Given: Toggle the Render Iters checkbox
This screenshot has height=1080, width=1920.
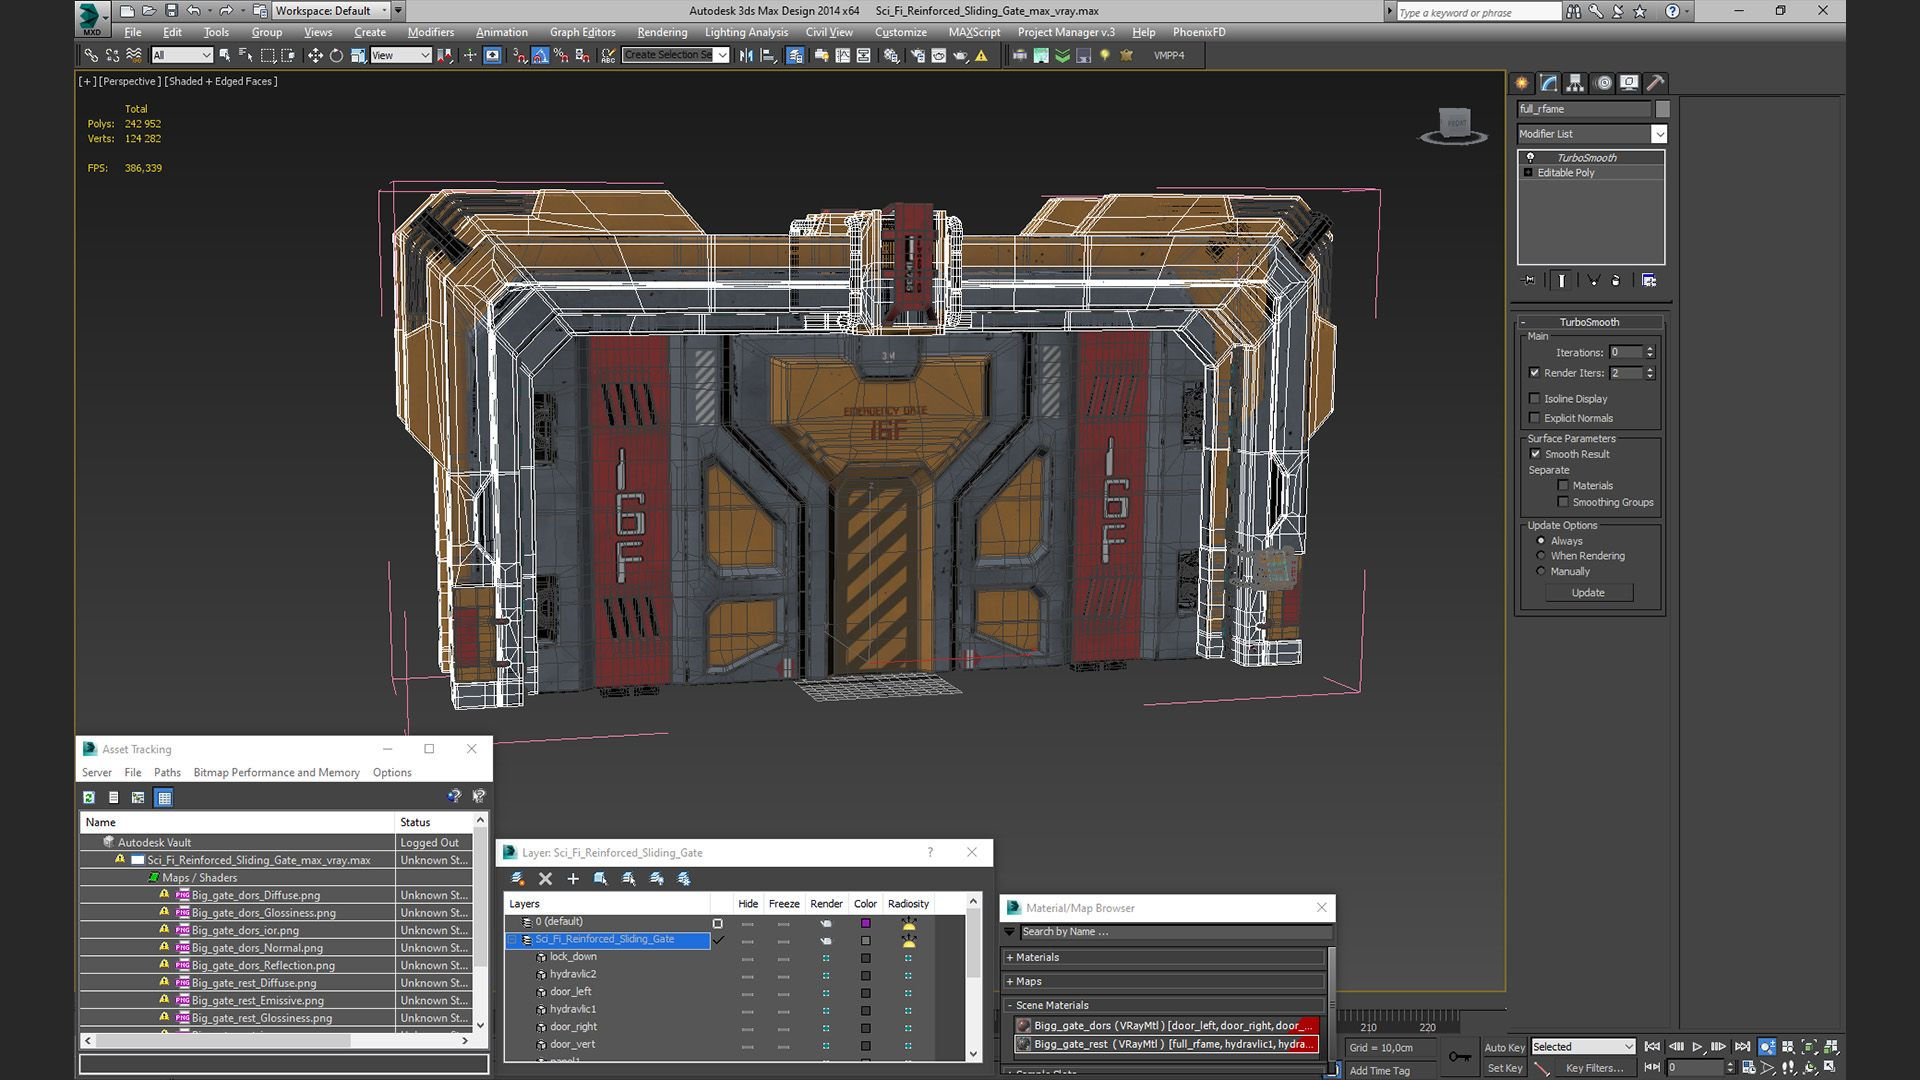Looking at the screenshot, I should click(x=1535, y=373).
